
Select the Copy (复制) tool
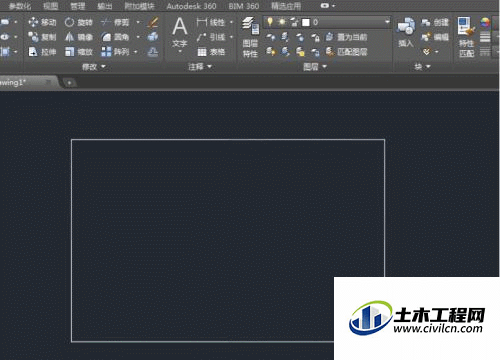42,37
